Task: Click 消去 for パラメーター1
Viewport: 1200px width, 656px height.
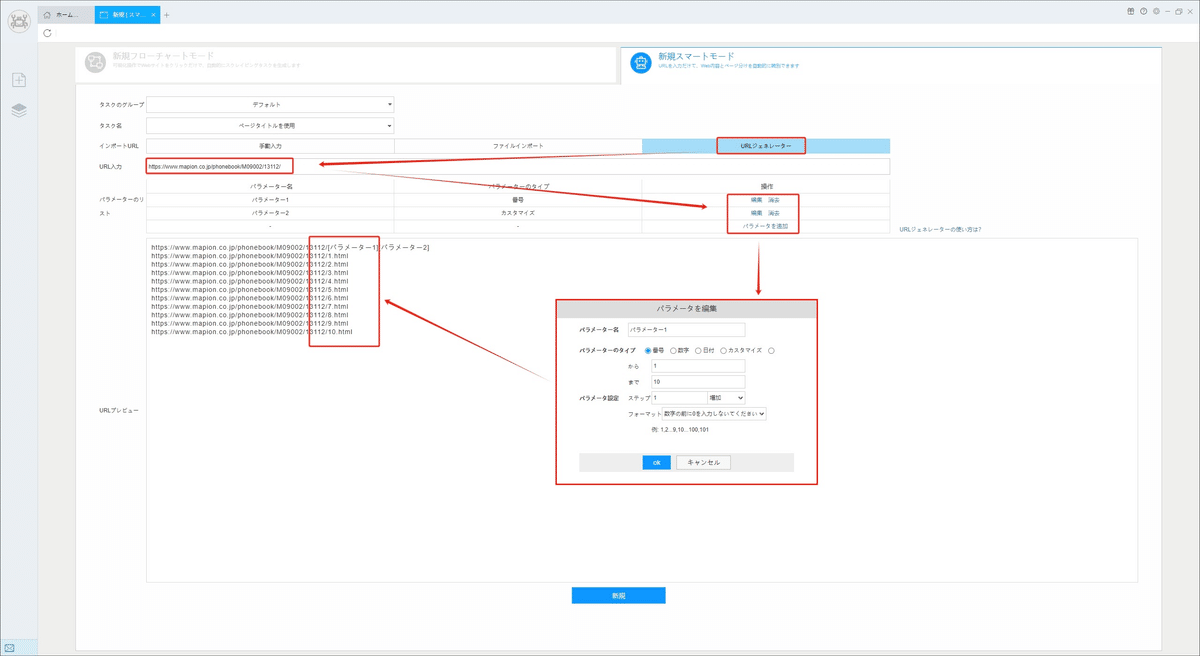Action: (774, 200)
